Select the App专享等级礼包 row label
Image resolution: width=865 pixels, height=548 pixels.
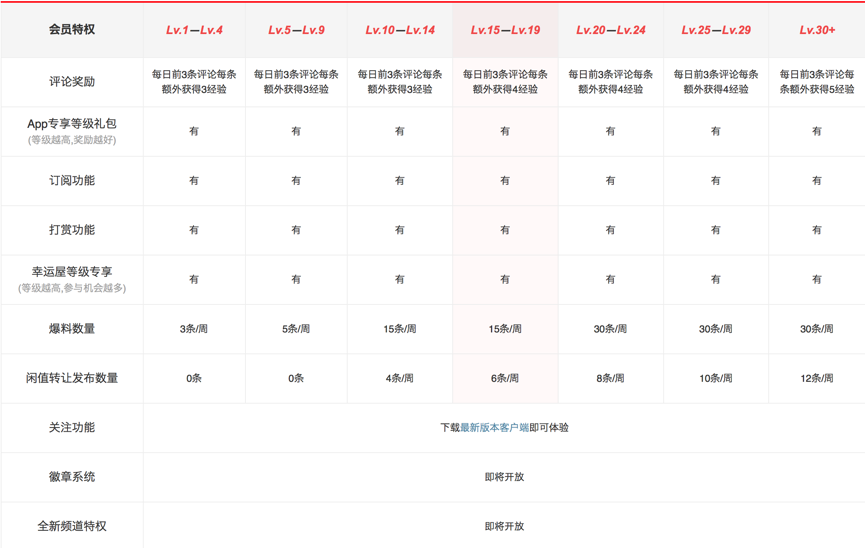72,124
